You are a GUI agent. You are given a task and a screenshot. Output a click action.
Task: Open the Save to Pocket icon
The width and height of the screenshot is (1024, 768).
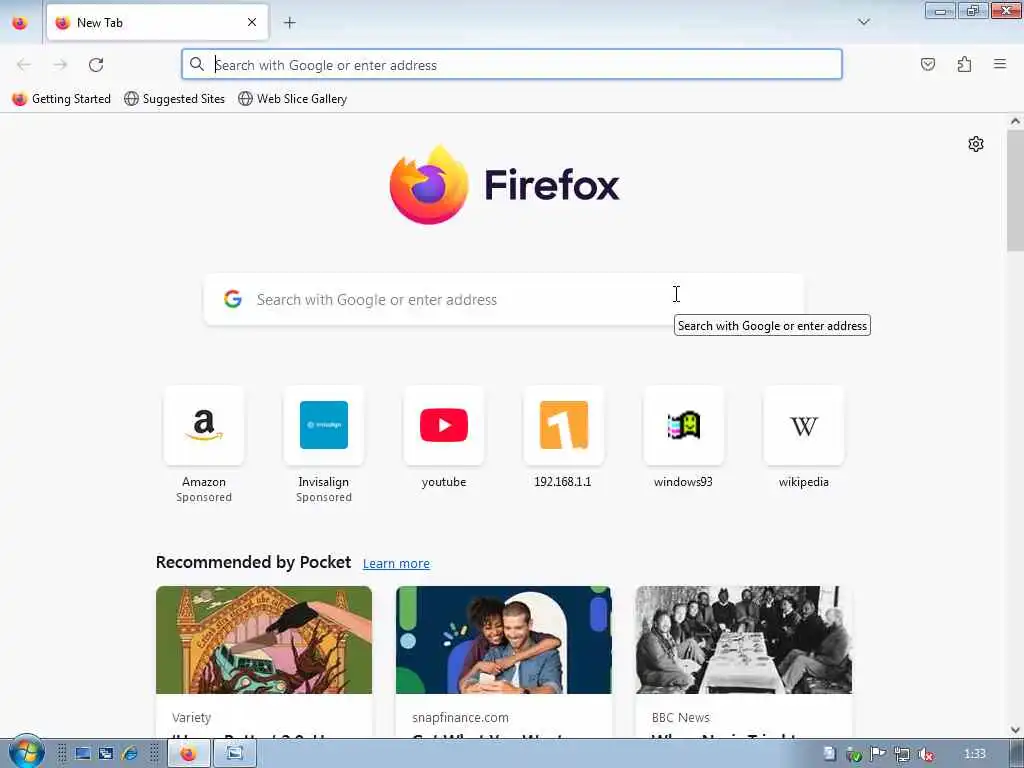[927, 65]
